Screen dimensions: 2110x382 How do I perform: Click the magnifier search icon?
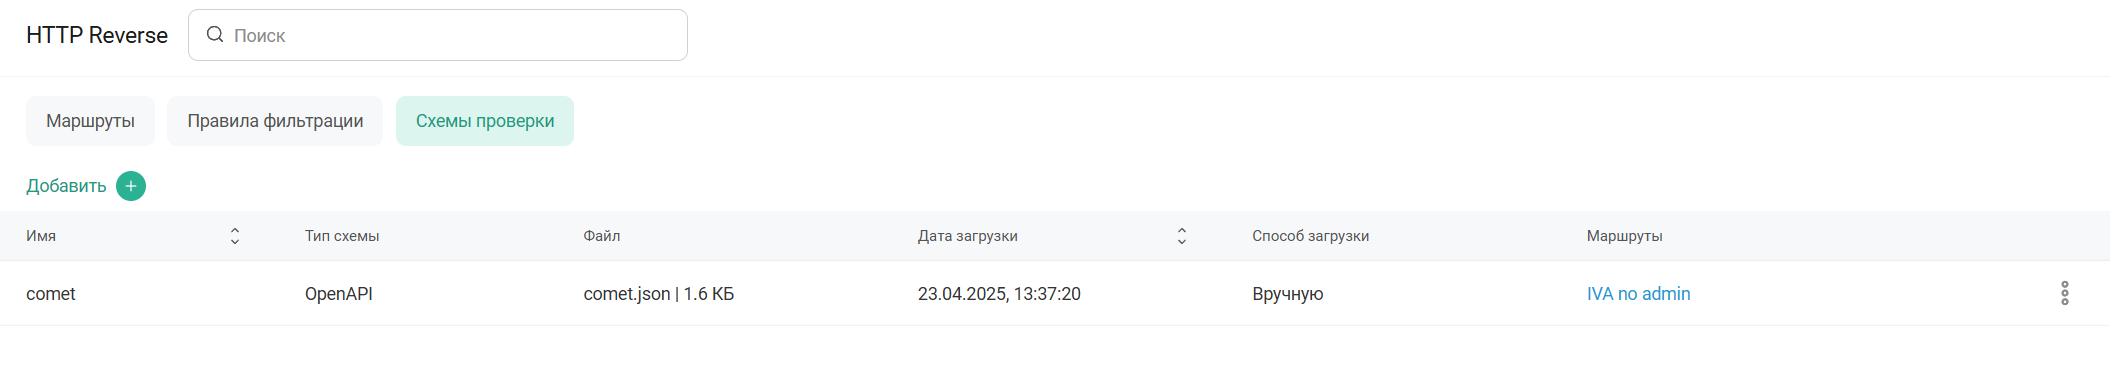click(215, 35)
